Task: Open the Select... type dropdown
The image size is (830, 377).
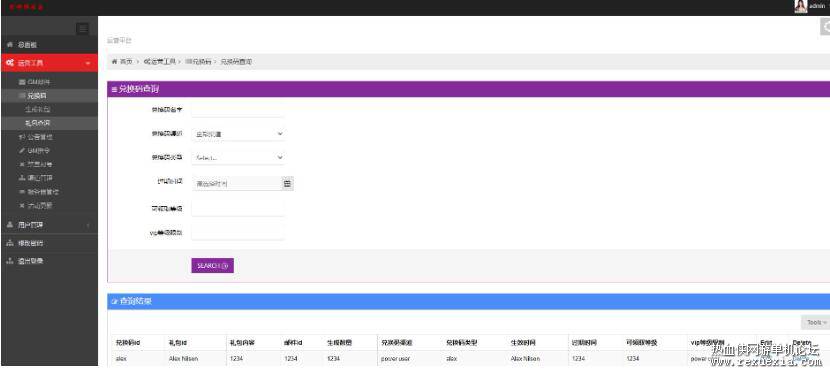Action: coord(238,157)
